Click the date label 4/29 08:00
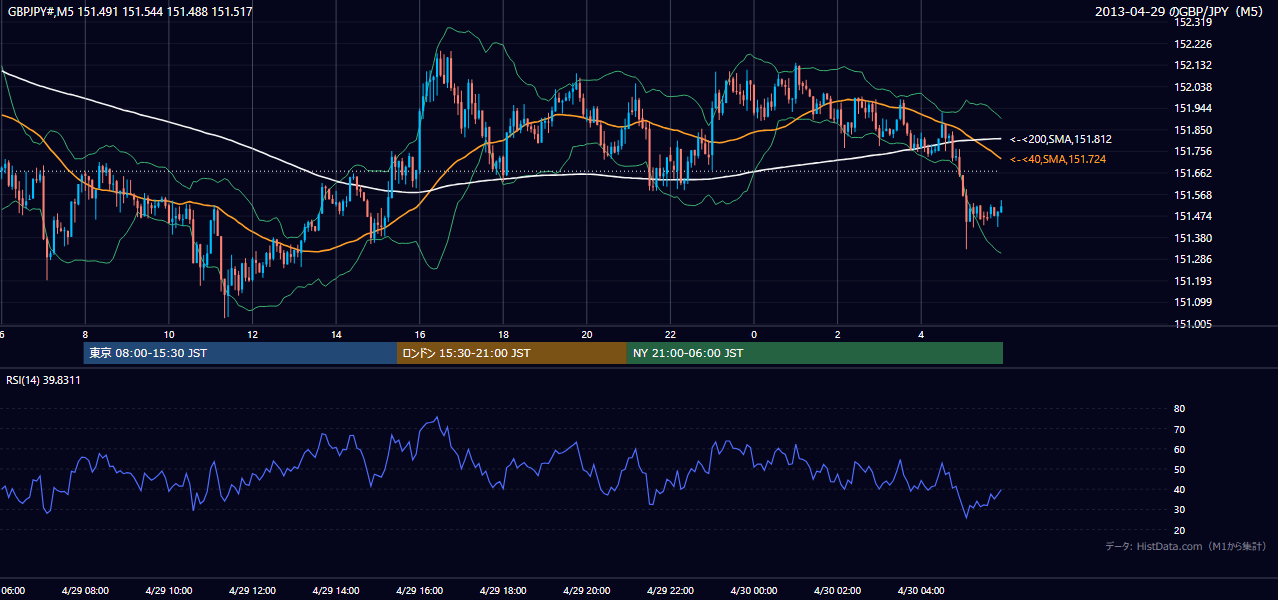1278x600 pixels. coord(85,590)
